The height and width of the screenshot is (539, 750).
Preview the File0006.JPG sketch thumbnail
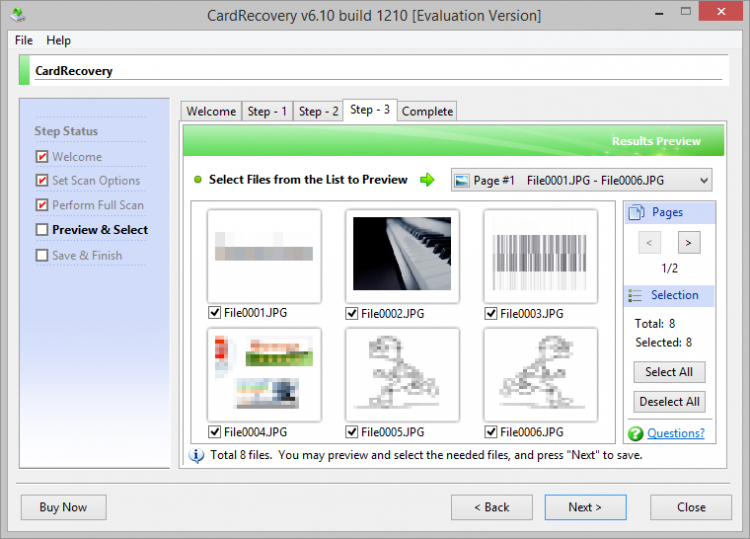click(540, 374)
